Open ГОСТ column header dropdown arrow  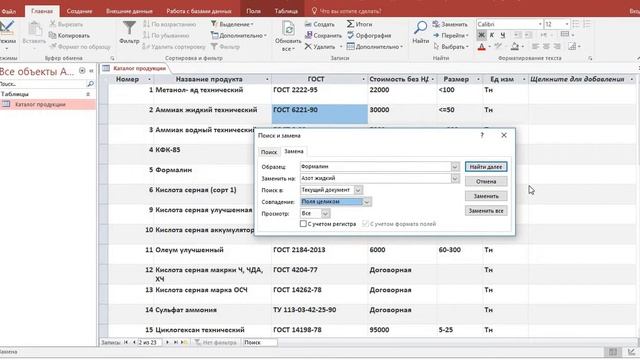tap(363, 79)
